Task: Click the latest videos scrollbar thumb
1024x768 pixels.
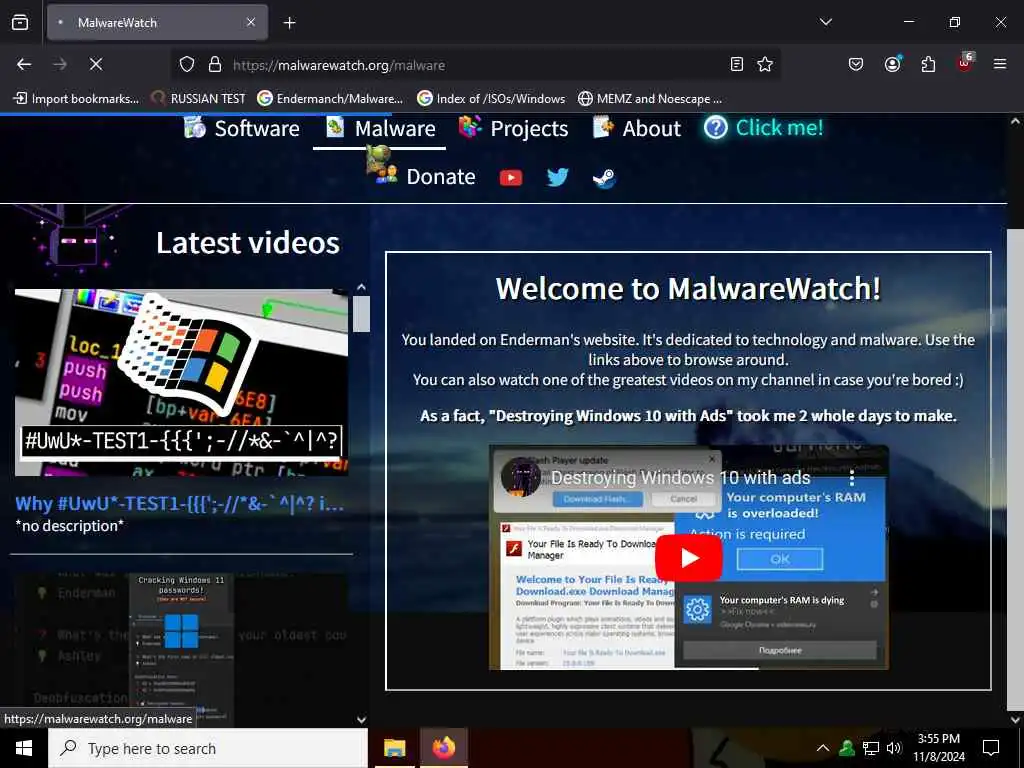Action: pos(361,313)
